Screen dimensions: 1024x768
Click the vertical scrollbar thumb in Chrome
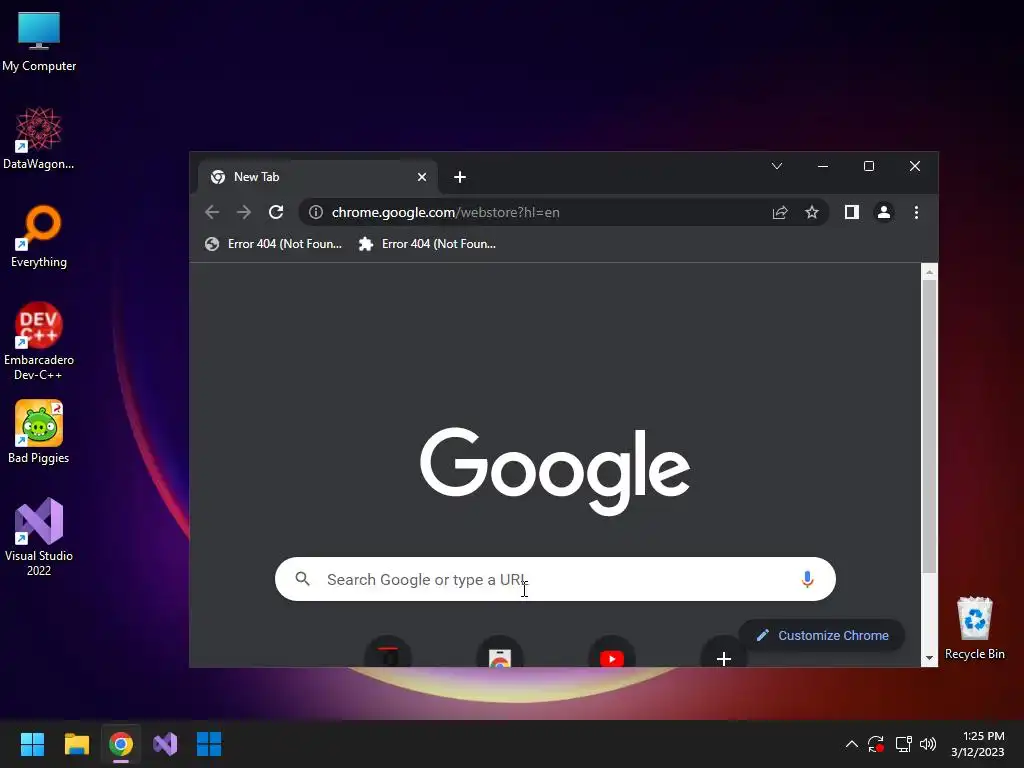(929, 426)
